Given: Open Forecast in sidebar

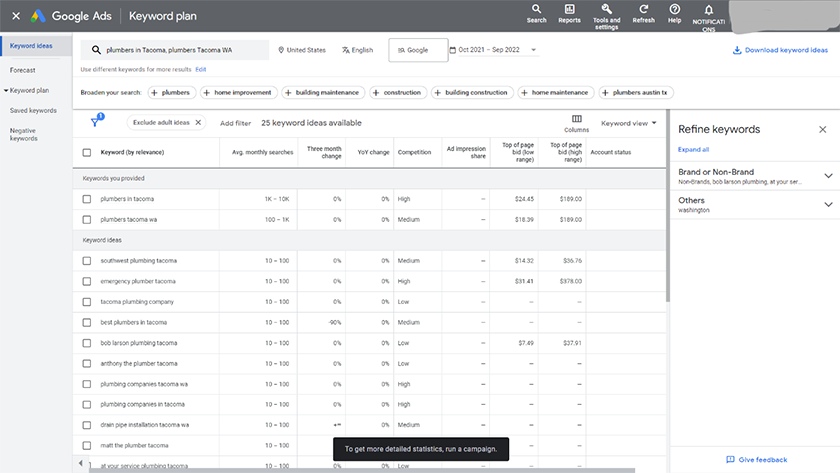Looking at the screenshot, I should click(x=22, y=70).
